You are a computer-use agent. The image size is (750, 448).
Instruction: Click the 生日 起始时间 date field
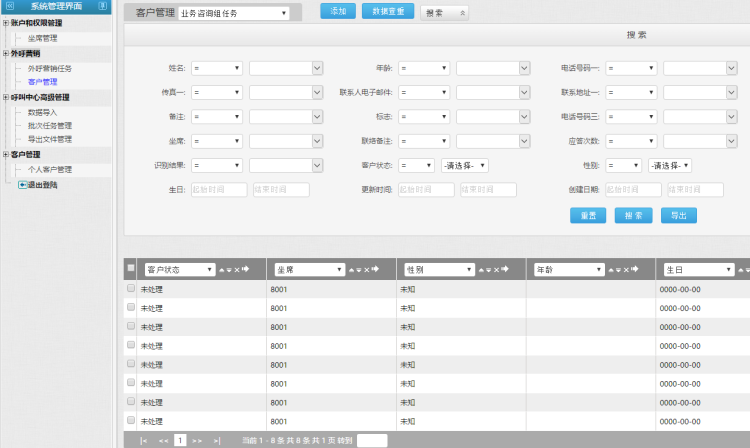(218, 189)
